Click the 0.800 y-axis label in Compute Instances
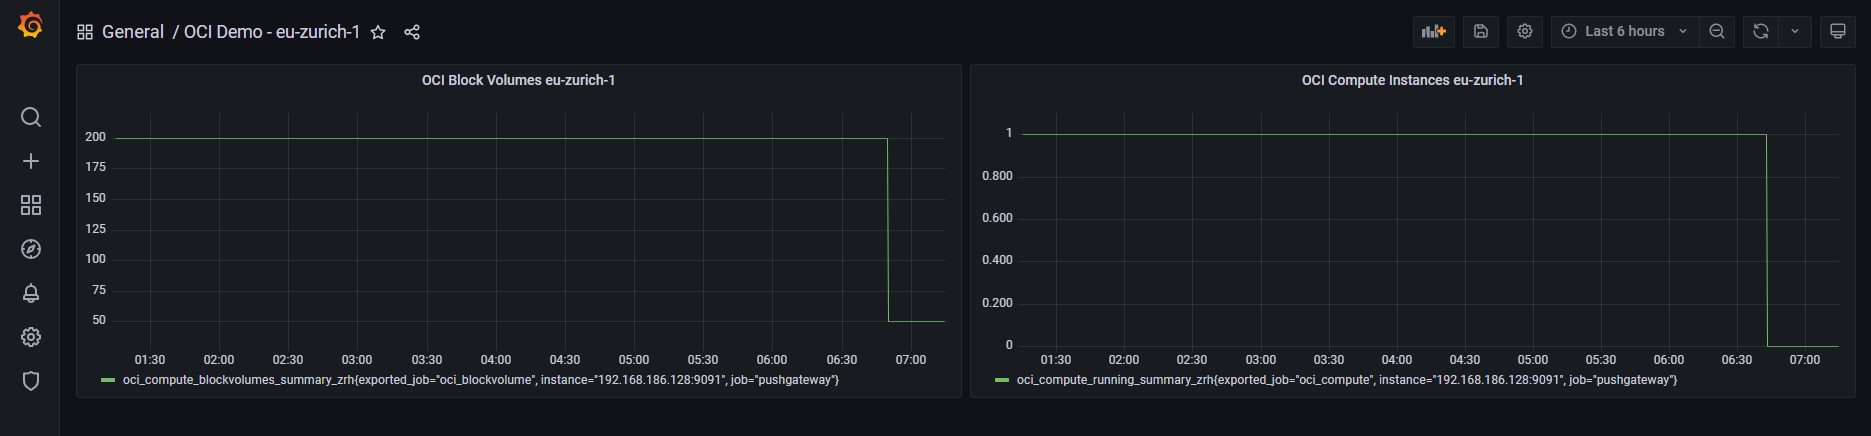The image size is (1871, 436). pyautogui.click(x=997, y=176)
